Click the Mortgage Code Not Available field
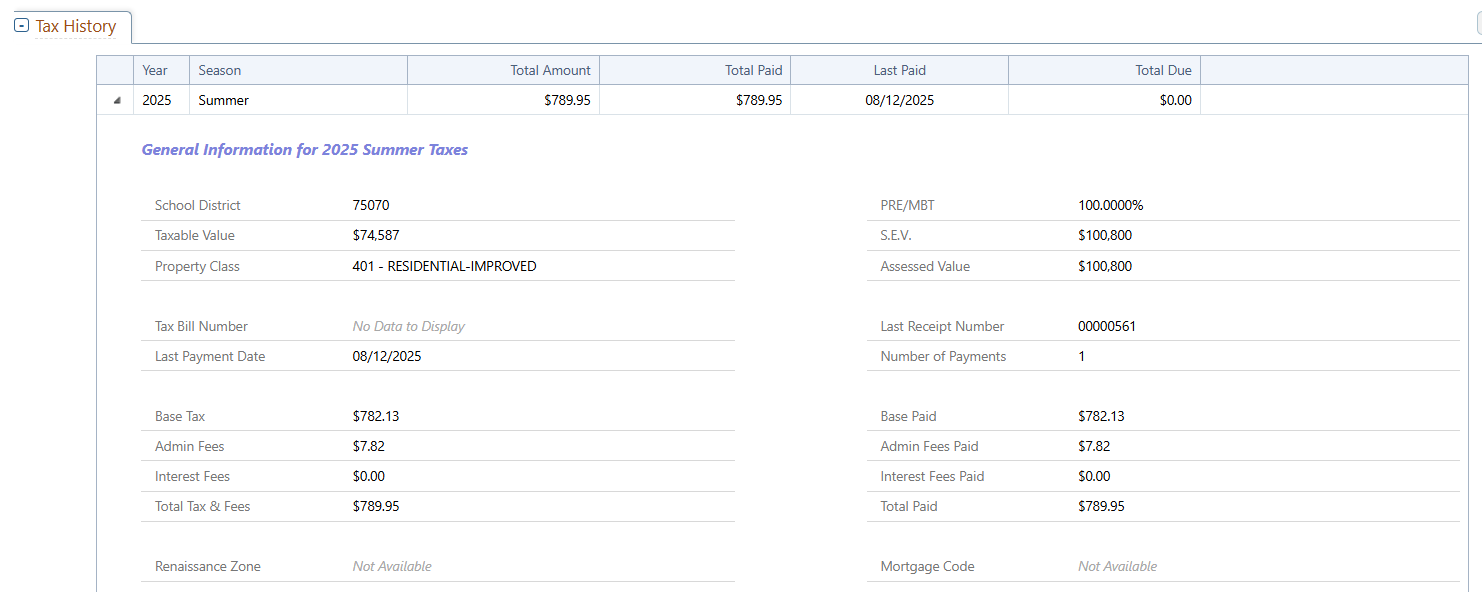 coord(1117,566)
